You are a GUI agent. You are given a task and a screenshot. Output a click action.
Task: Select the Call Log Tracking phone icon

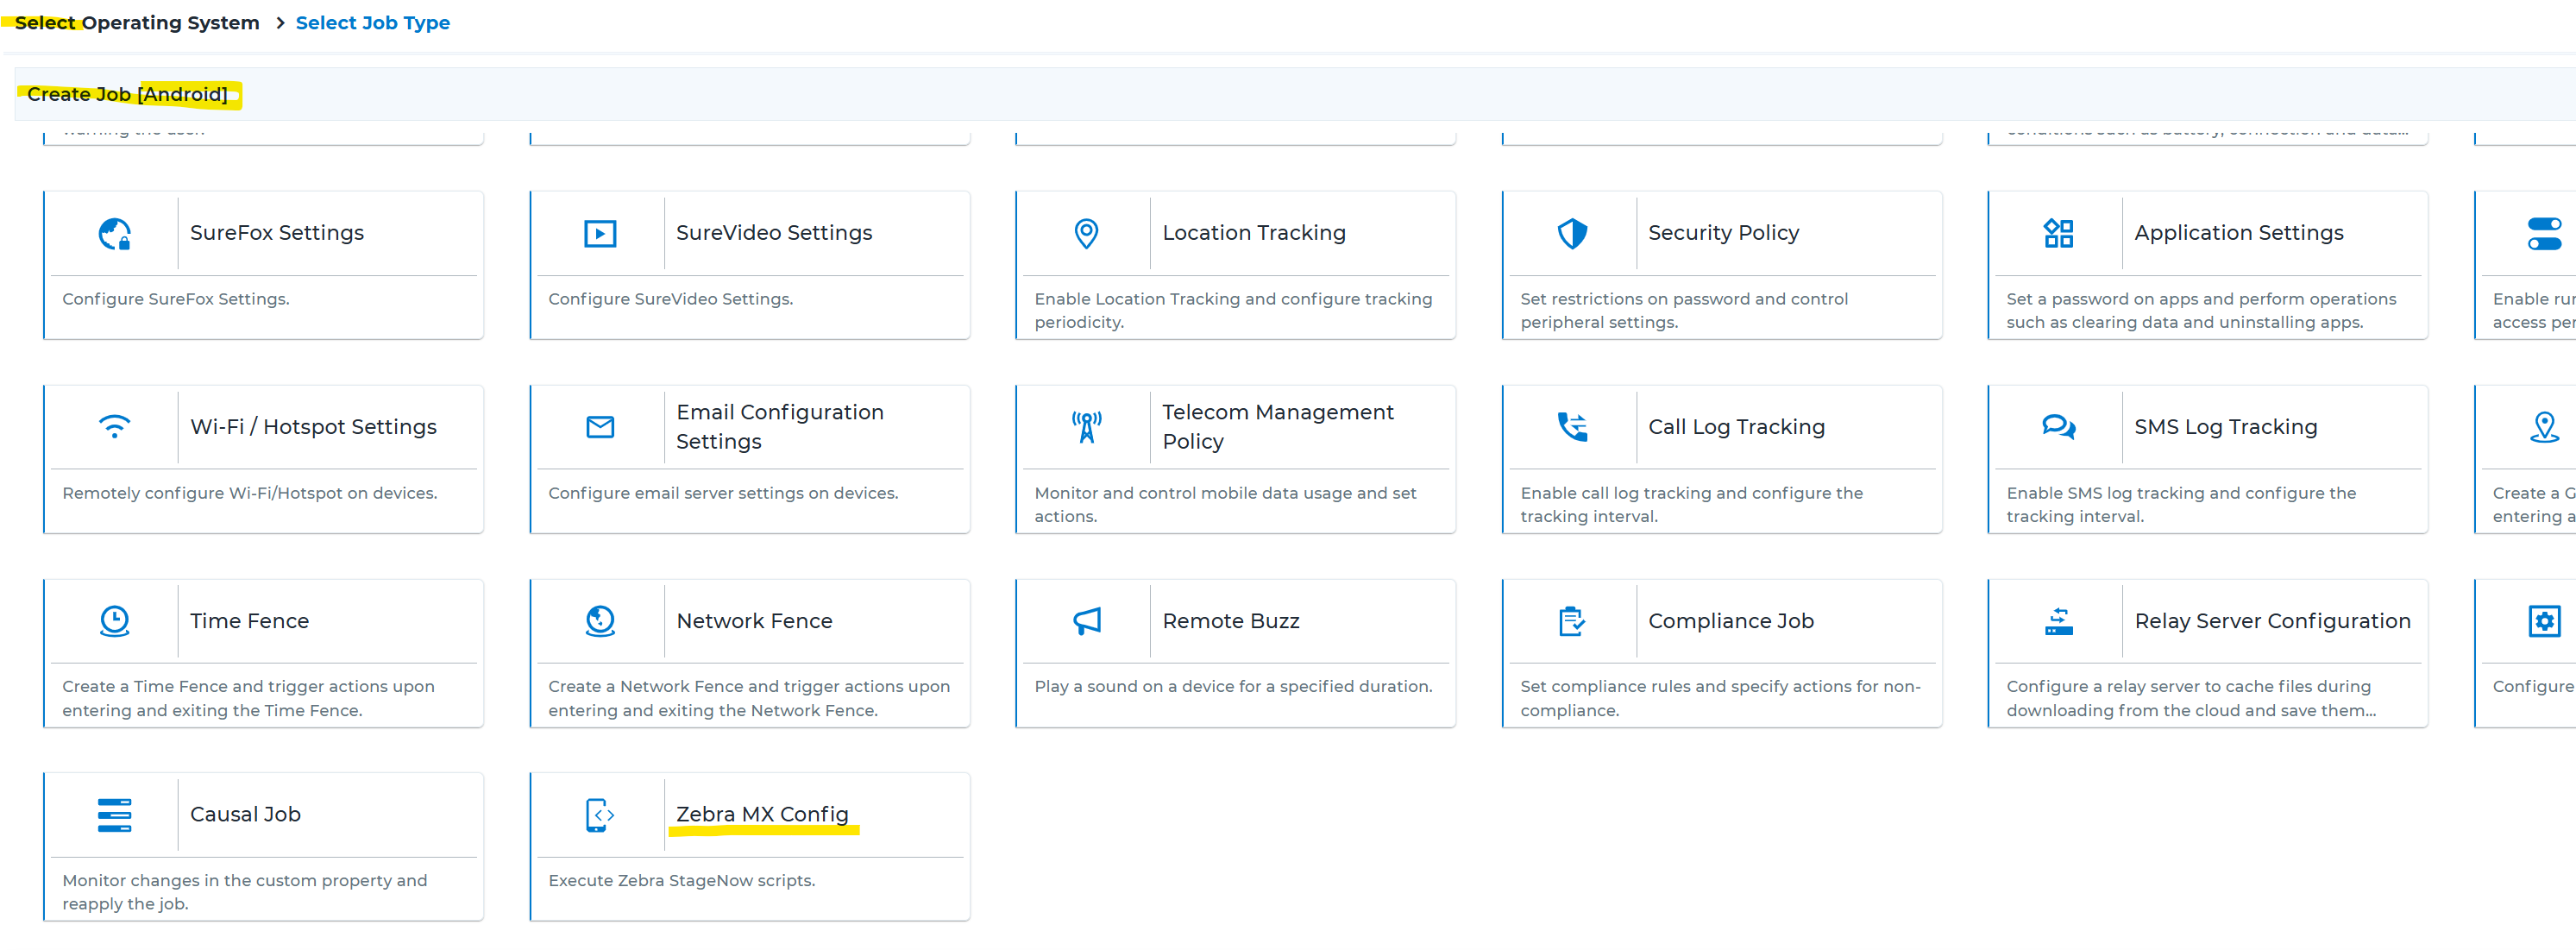point(1572,427)
